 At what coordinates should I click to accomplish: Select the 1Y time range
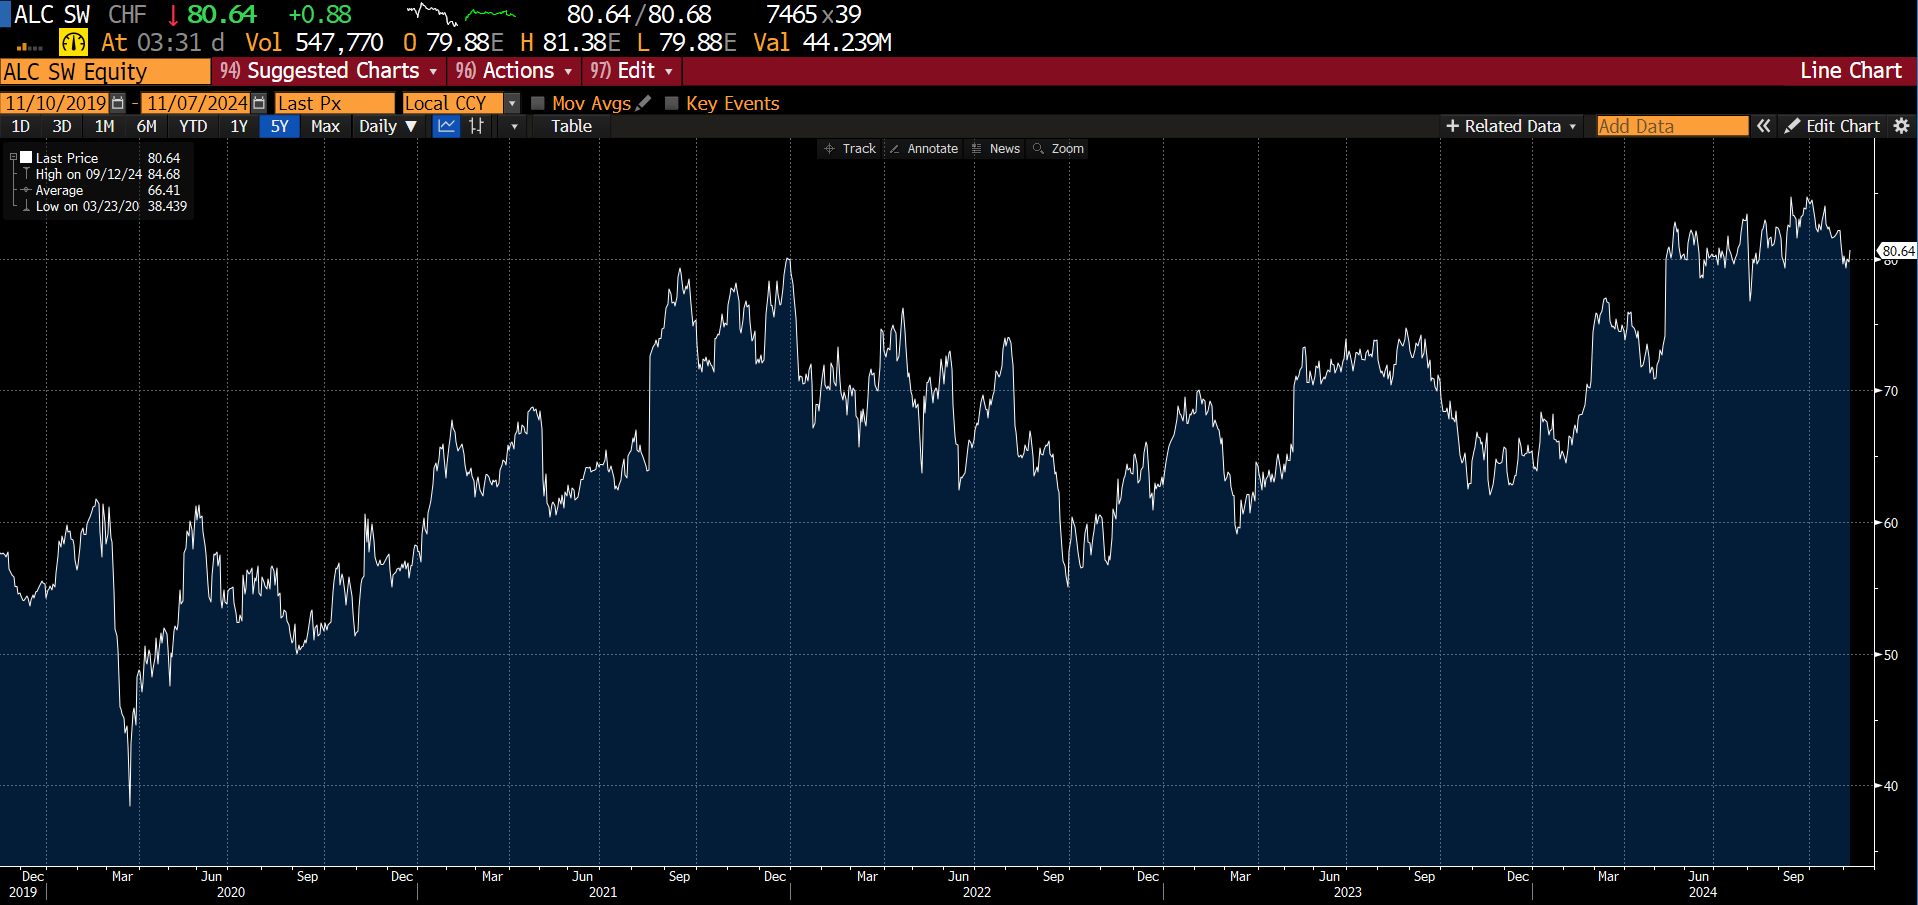click(x=239, y=126)
